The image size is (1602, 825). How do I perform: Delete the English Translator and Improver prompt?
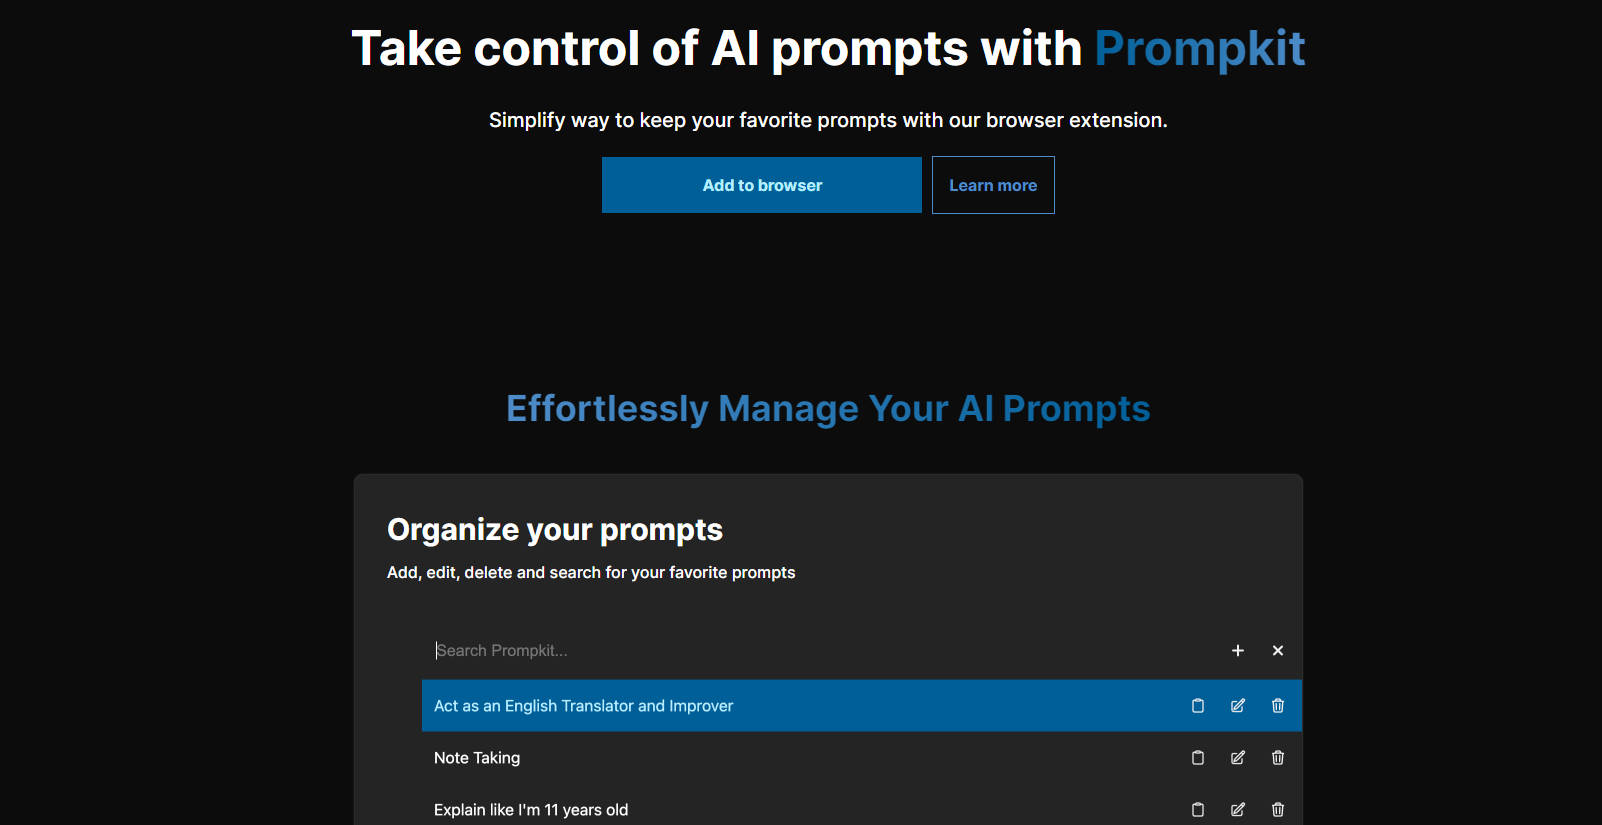click(1277, 705)
